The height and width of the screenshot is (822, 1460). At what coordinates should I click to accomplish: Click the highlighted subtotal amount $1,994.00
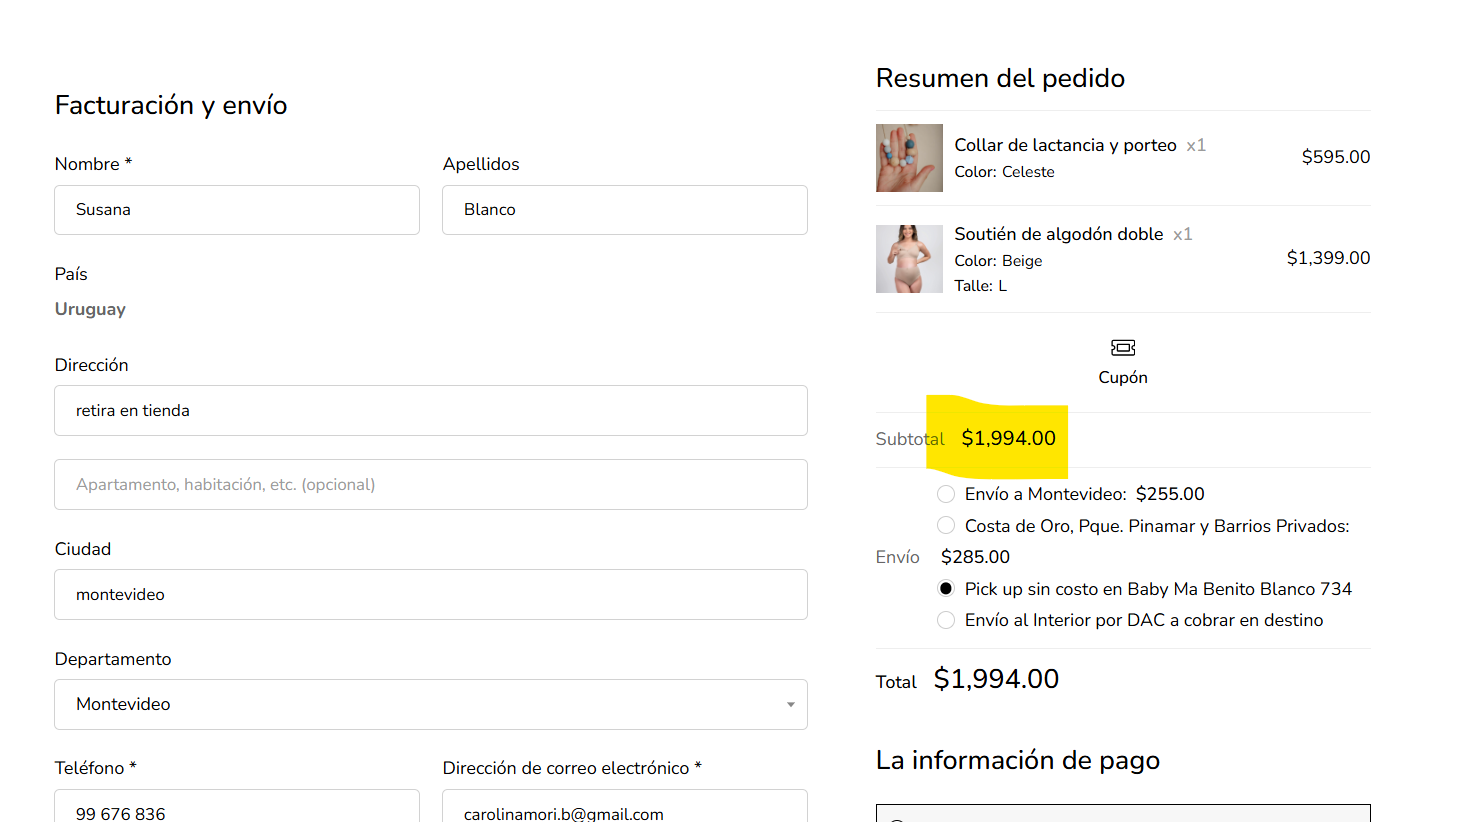pos(1008,438)
